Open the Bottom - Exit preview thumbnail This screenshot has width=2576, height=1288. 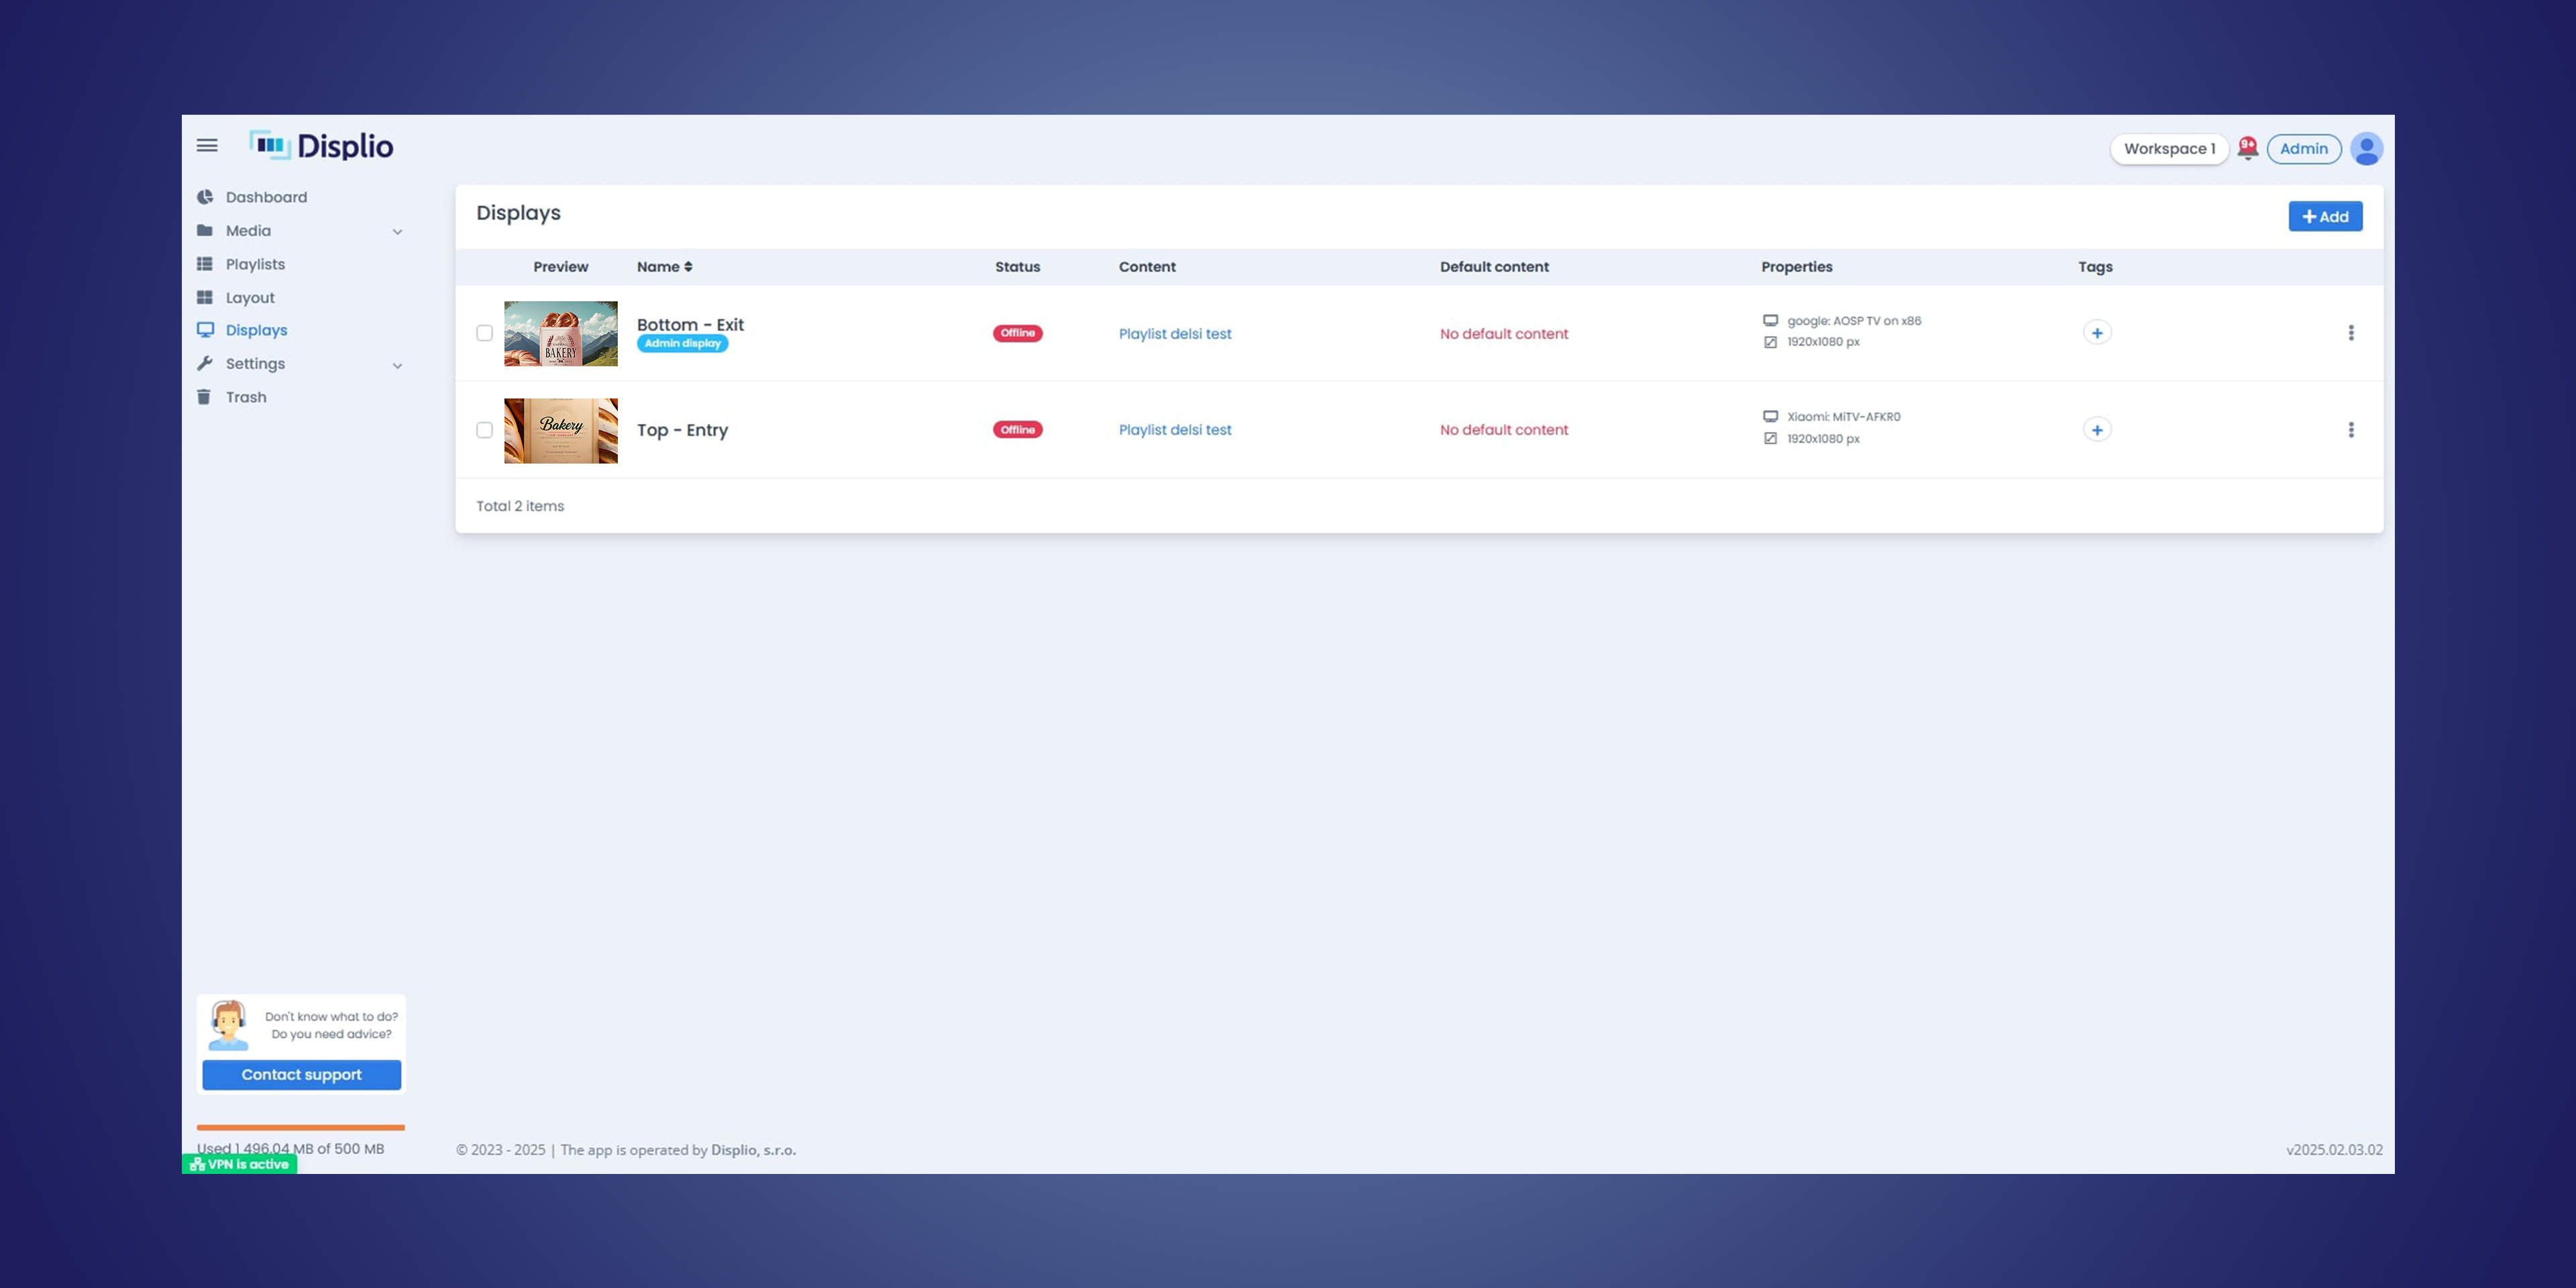560,333
